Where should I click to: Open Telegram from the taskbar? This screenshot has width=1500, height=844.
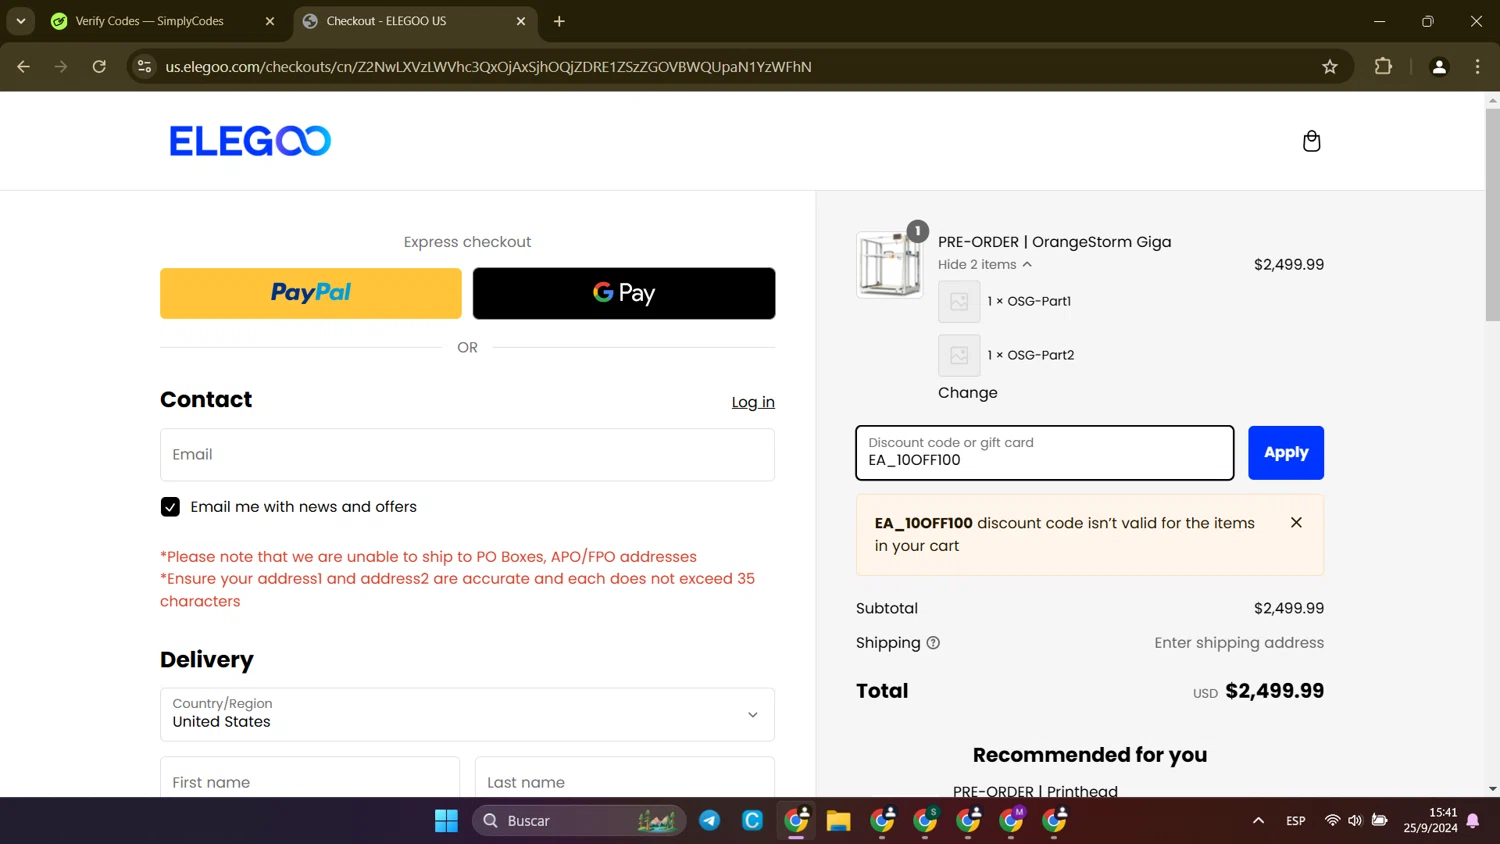(710, 821)
